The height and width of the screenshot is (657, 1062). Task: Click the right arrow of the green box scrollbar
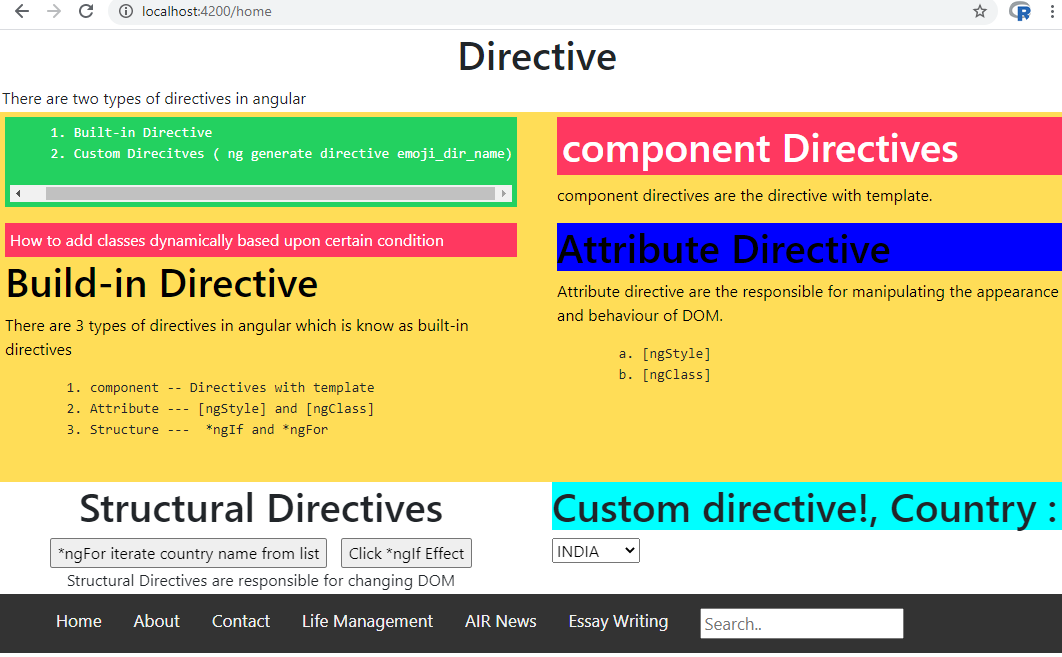point(504,193)
